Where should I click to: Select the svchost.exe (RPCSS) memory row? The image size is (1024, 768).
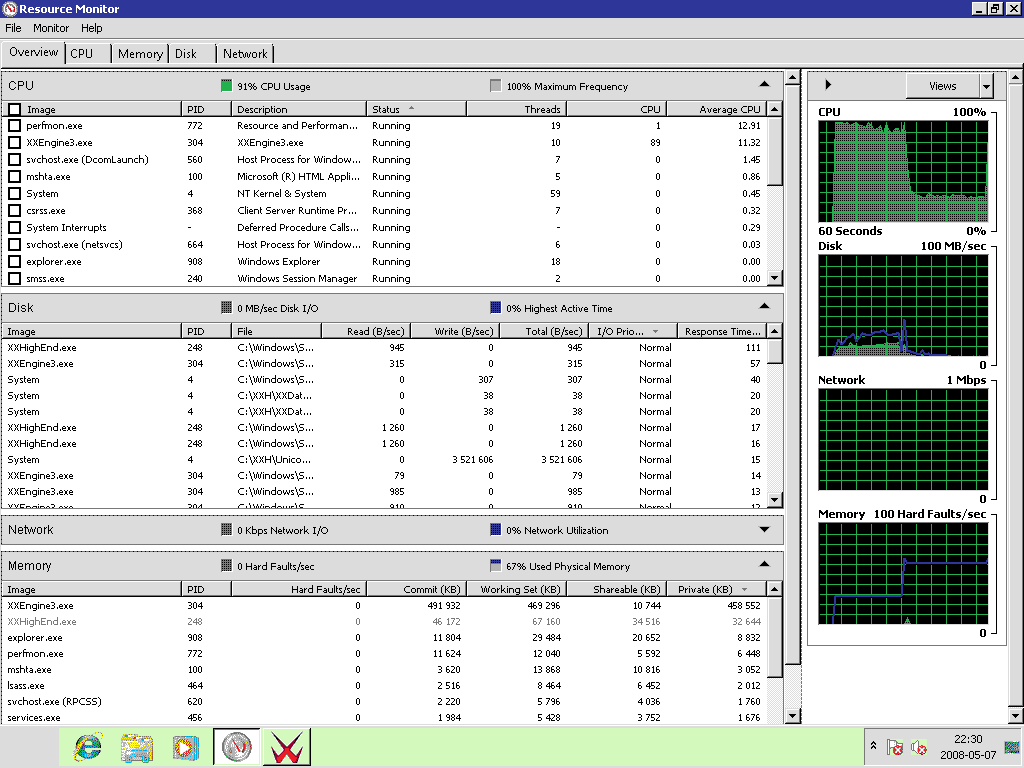click(x=384, y=701)
